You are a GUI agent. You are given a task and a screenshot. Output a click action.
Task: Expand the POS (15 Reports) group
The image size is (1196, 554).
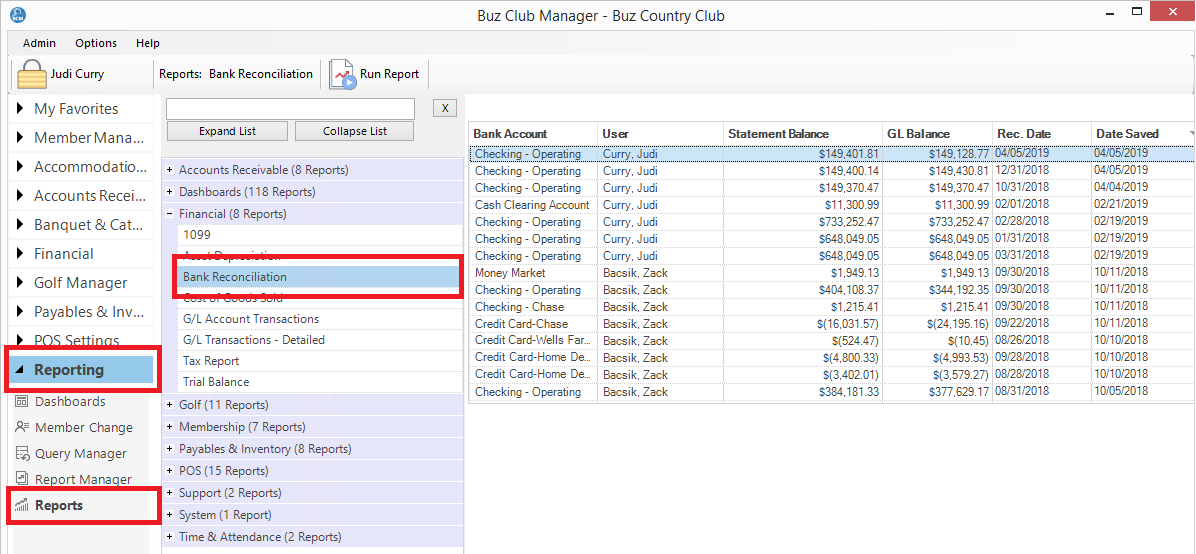point(170,471)
